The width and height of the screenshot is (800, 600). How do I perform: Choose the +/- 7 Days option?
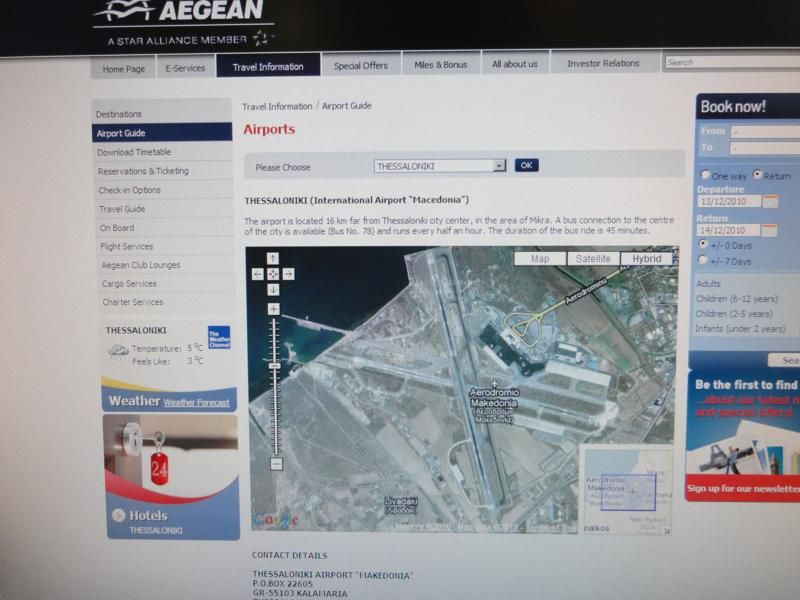click(703, 260)
